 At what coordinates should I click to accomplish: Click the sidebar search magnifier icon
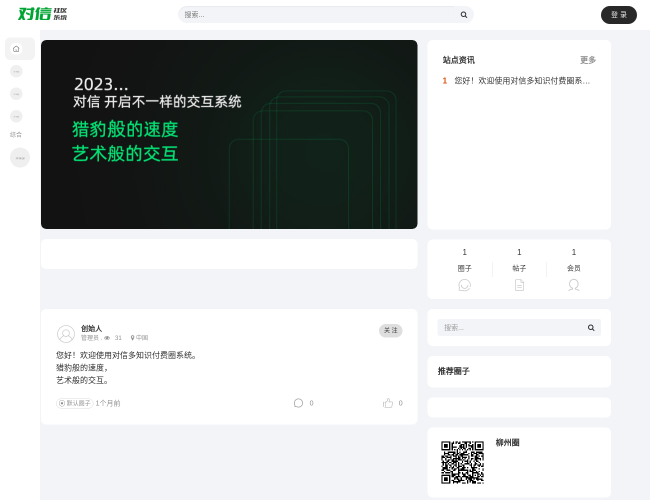pyautogui.click(x=591, y=328)
